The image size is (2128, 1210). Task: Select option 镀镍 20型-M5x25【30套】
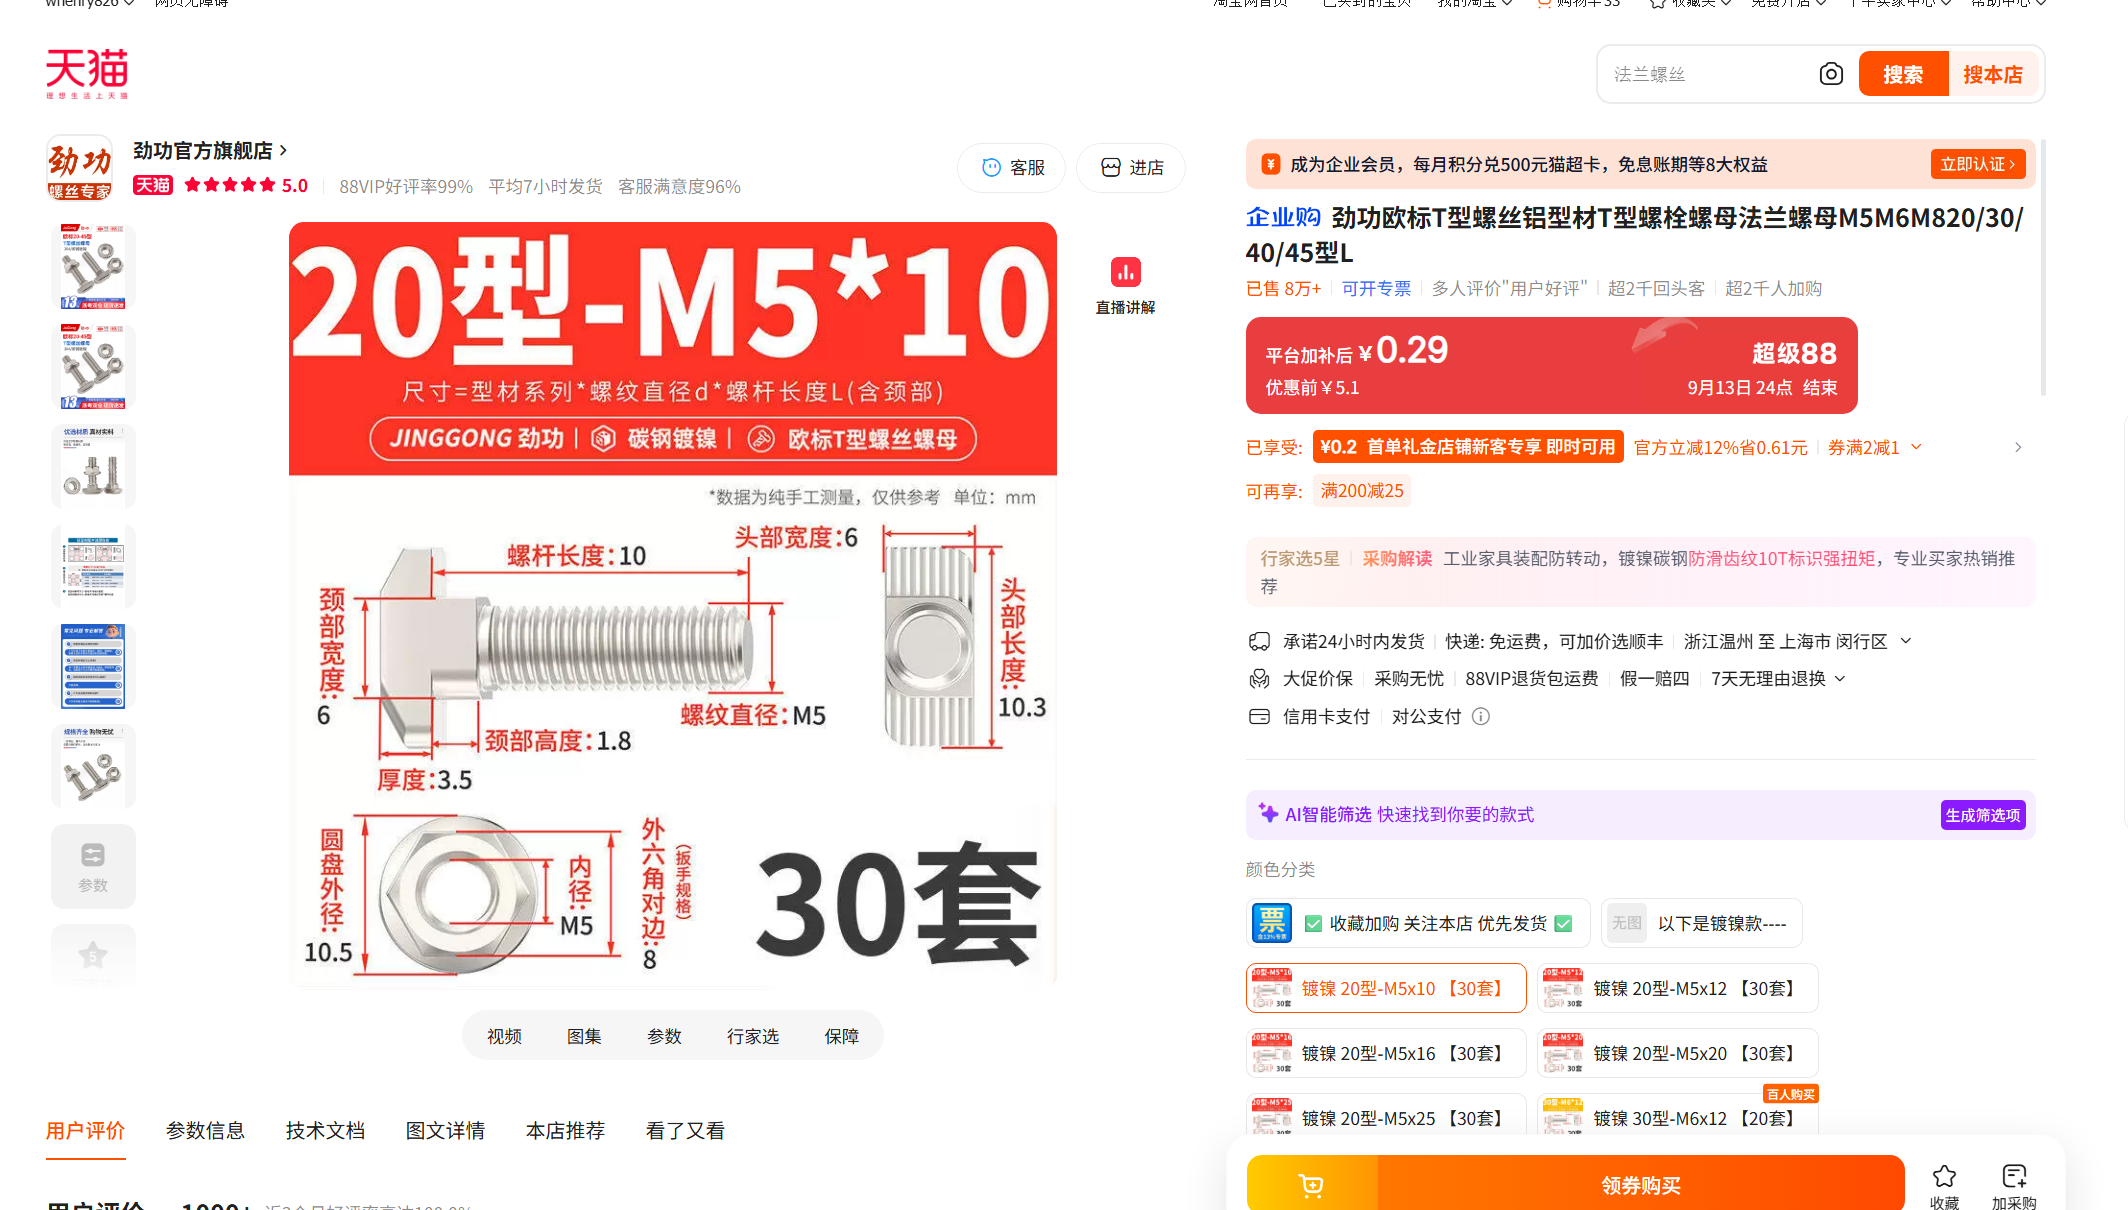click(x=1386, y=1116)
